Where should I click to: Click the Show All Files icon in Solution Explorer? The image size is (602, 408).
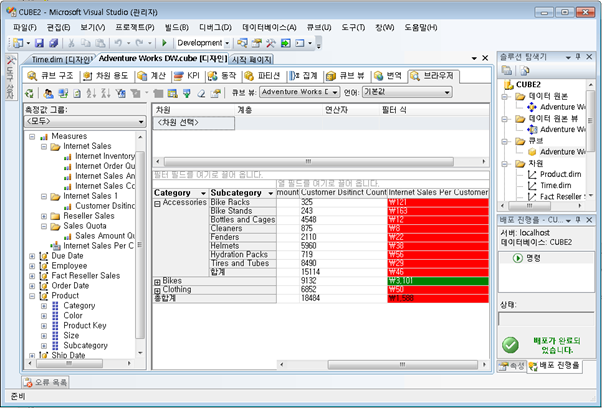coord(507,70)
